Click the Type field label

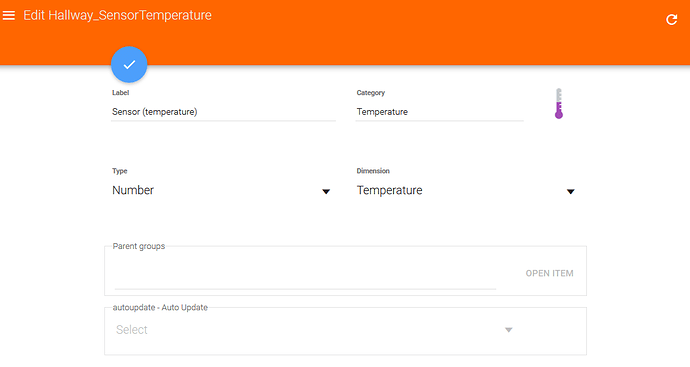click(120, 171)
